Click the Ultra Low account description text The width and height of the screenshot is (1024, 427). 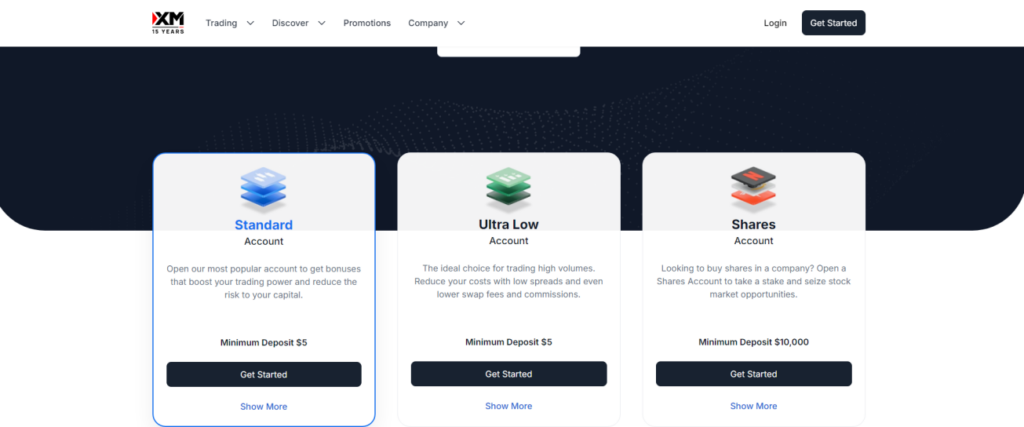(509, 281)
